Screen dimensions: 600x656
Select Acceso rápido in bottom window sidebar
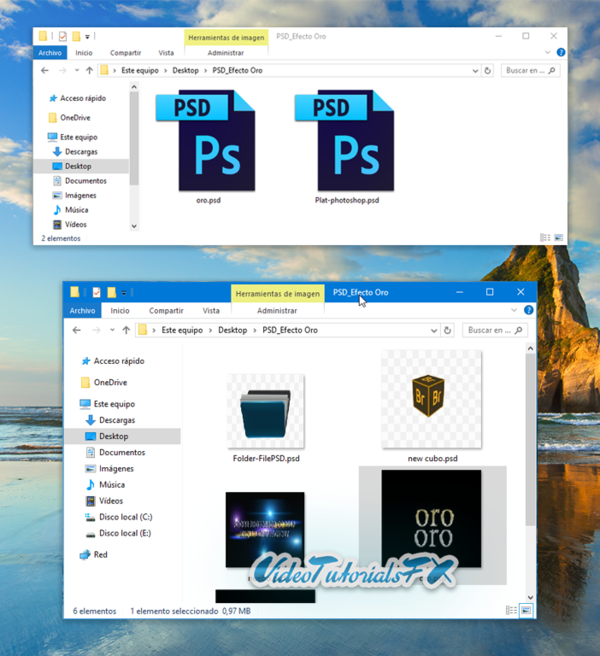(113, 361)
